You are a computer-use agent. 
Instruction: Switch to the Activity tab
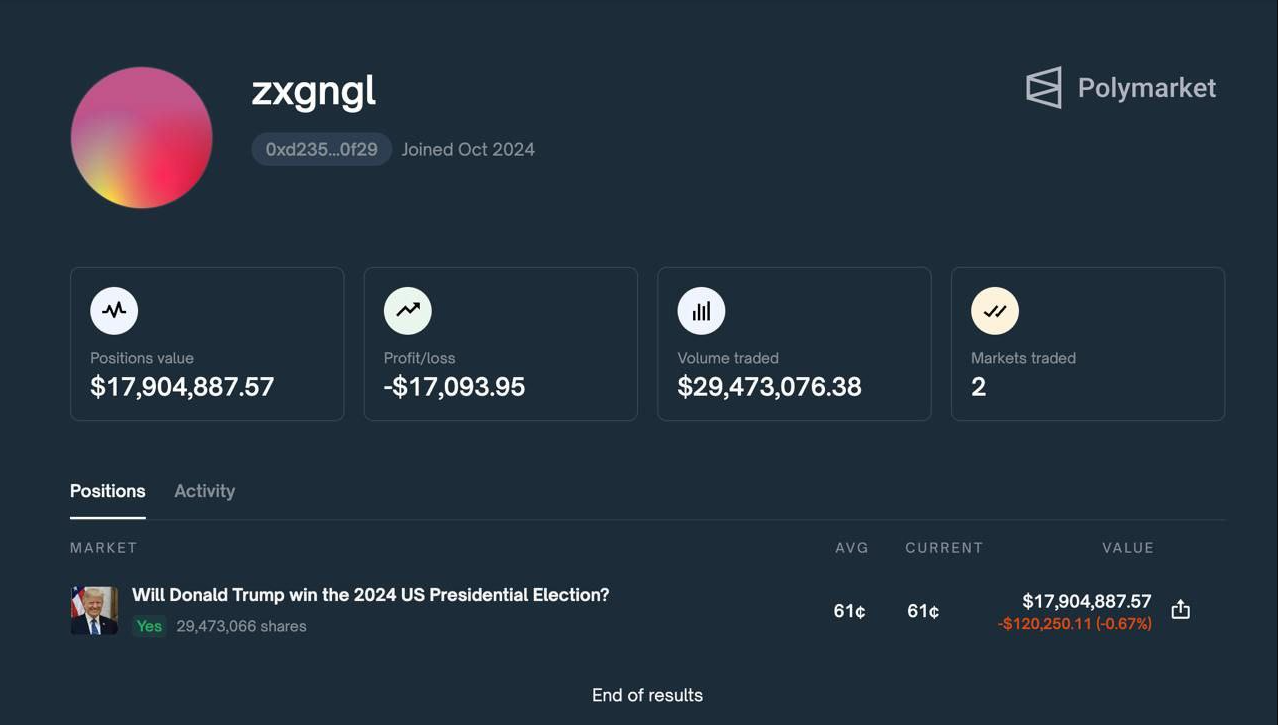[204, 491]
